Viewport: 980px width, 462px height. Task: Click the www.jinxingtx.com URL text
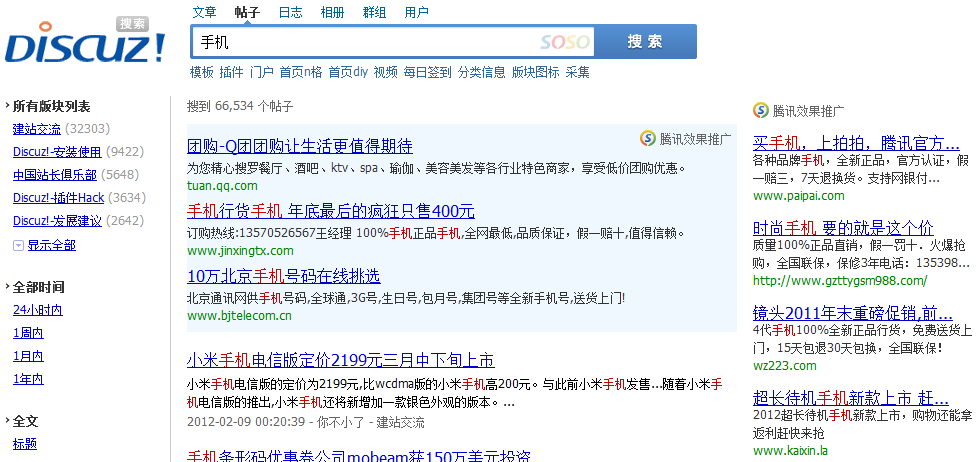tap(240, 251)
